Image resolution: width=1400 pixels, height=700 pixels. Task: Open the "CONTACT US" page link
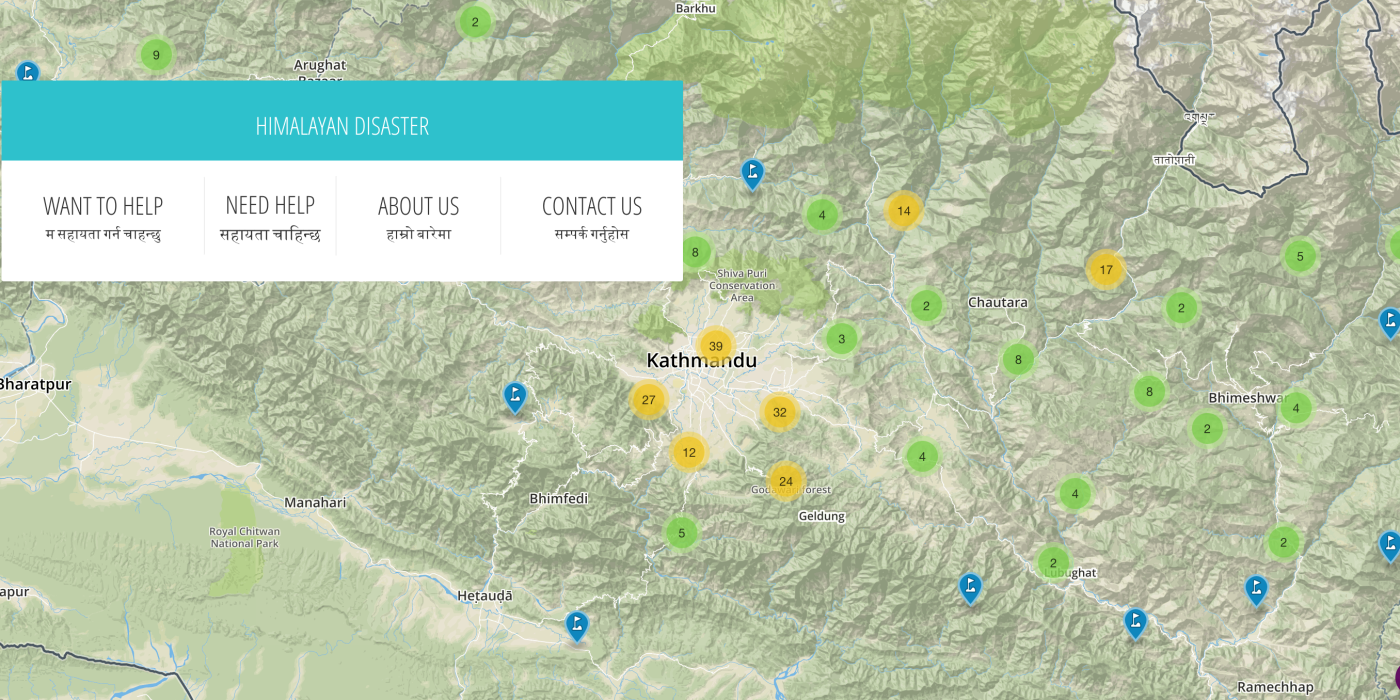click(x=592, y=206)
